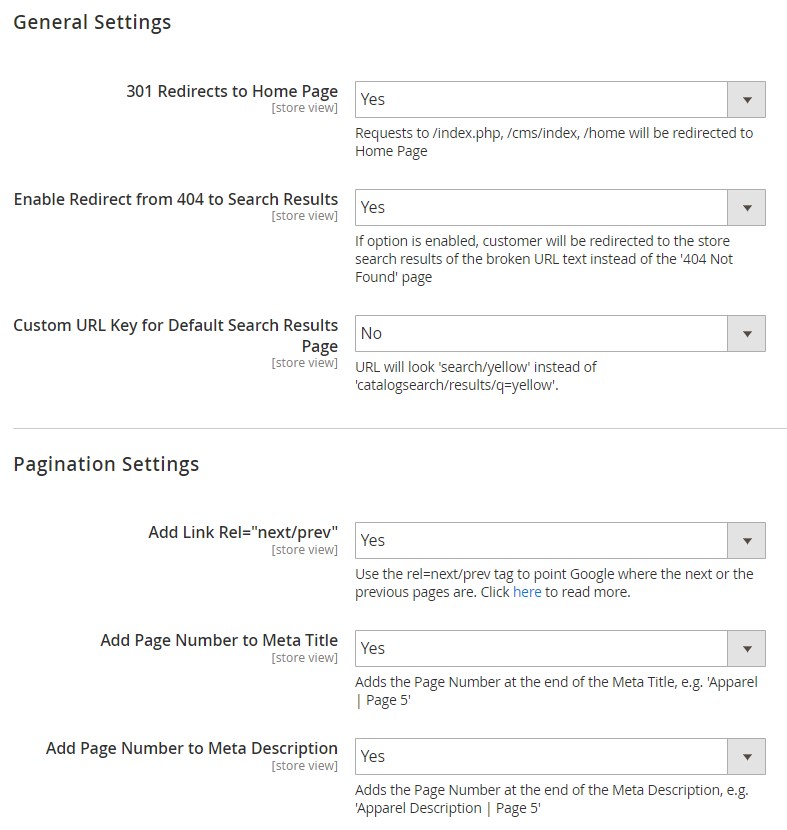The image size is (787, 830).
Task: Click the "Add Page Number to Meta Title" label
Action: 219,640
